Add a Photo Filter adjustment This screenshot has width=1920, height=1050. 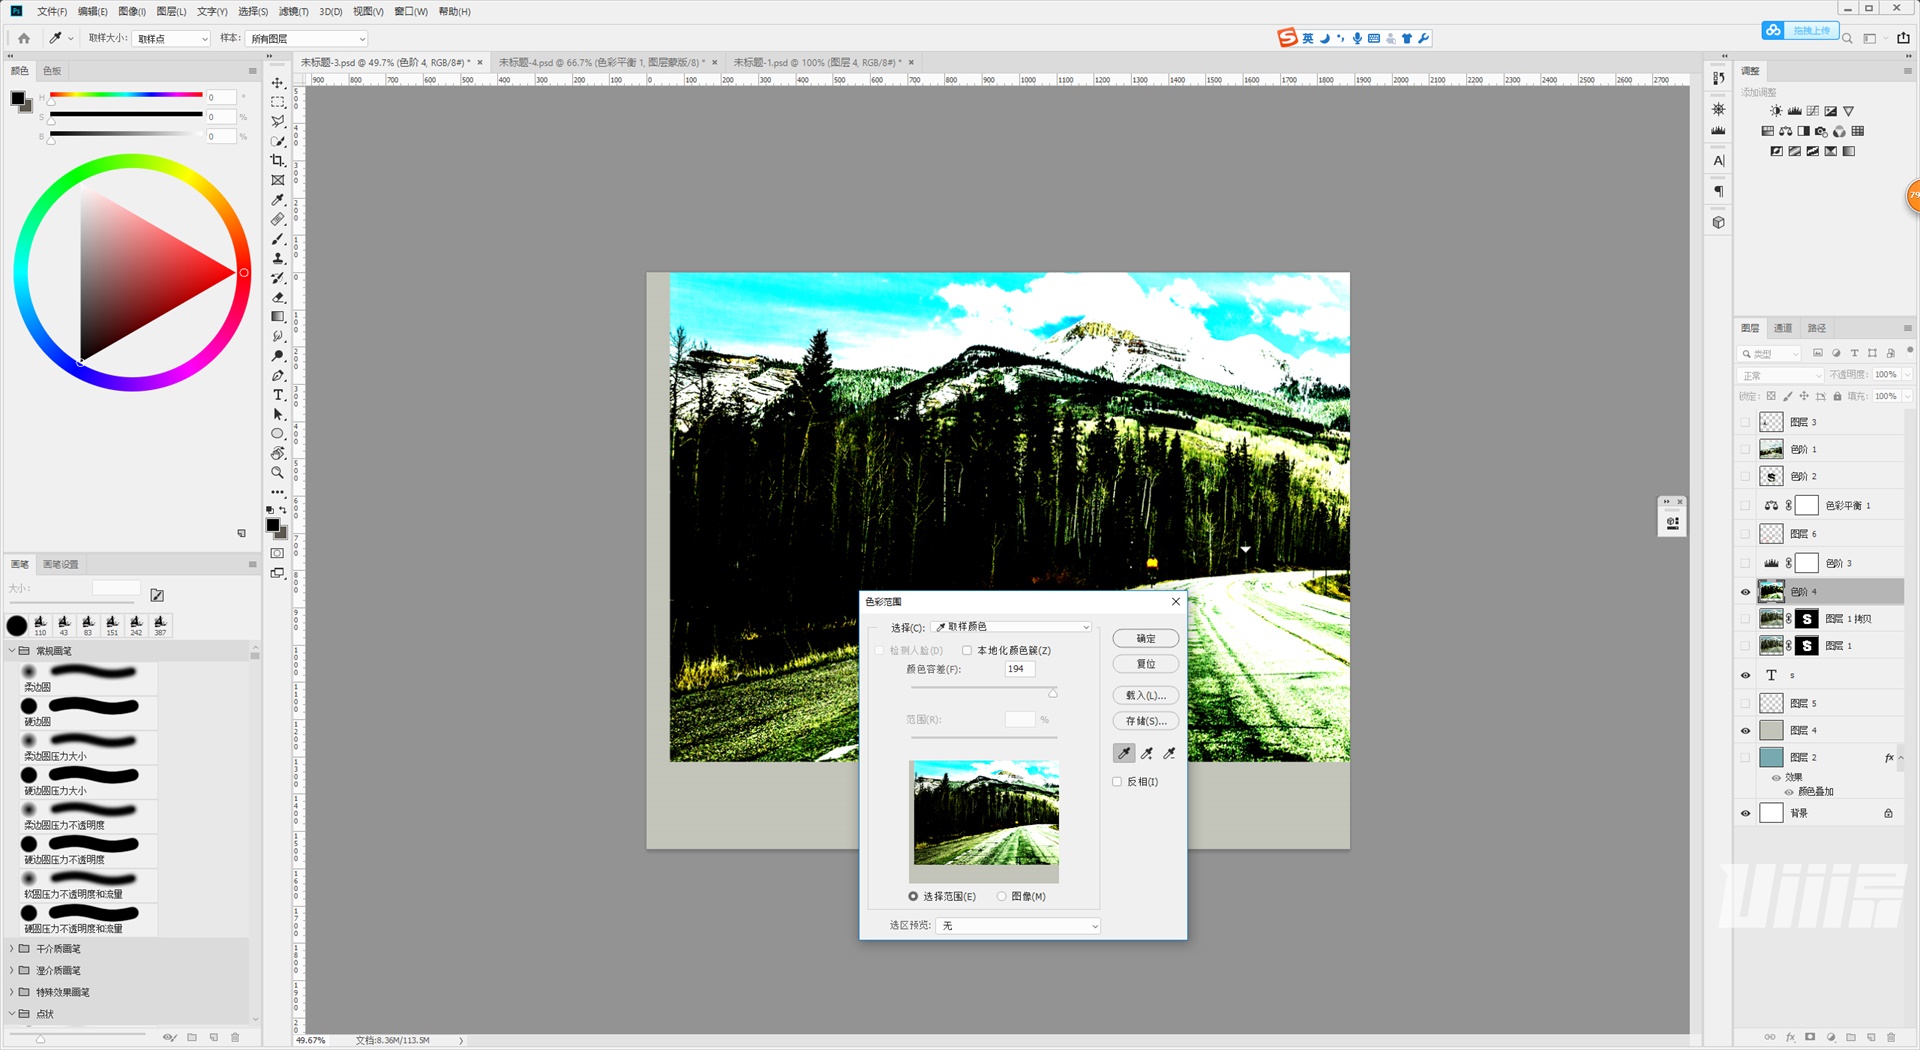(x=1821, y=131)
